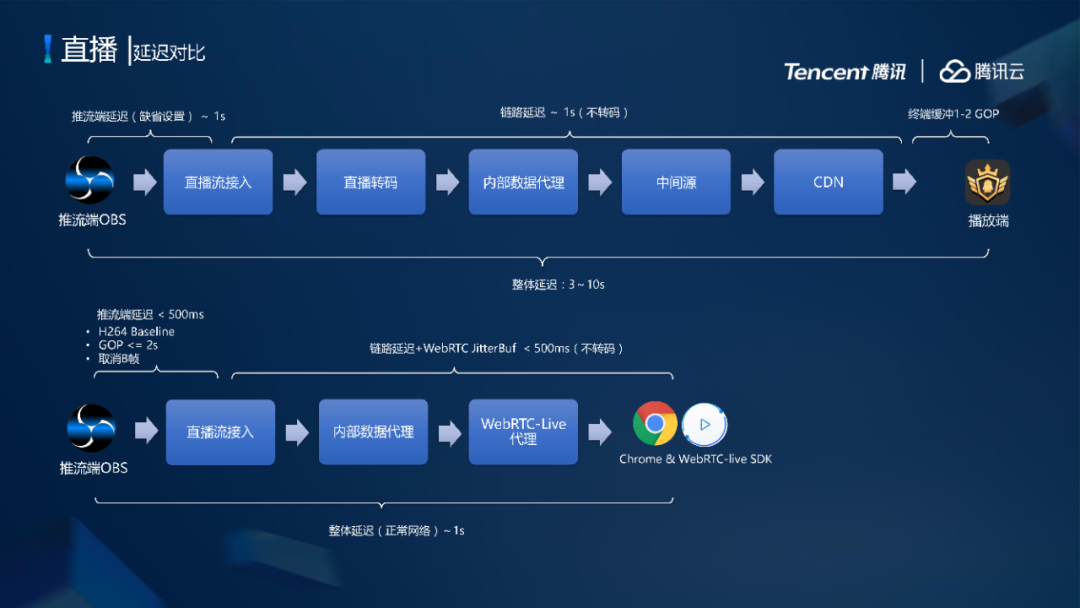Select the top-row 内部数据代理 box
The image size is (1080, 608).
tap(523, 182)
